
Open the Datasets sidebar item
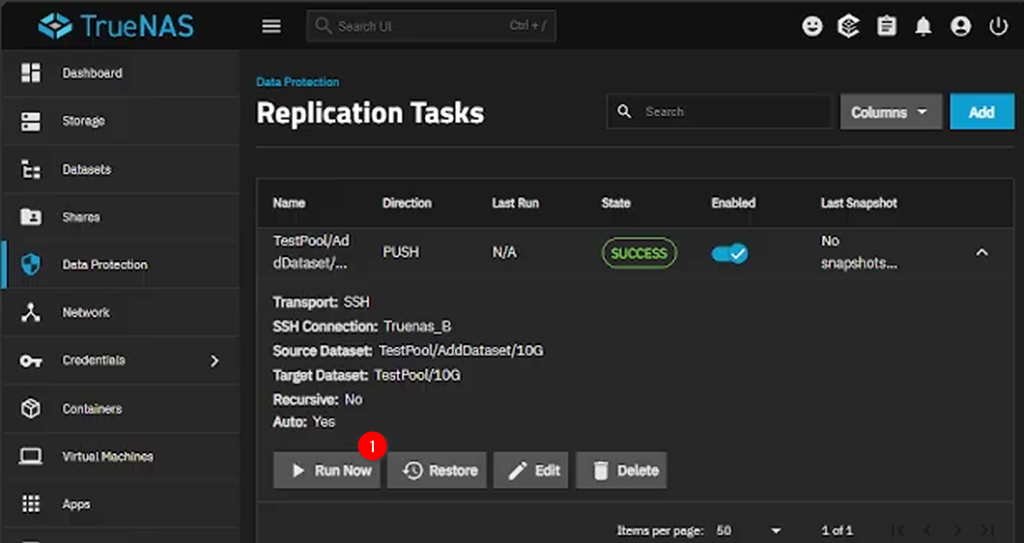(87, 169)
